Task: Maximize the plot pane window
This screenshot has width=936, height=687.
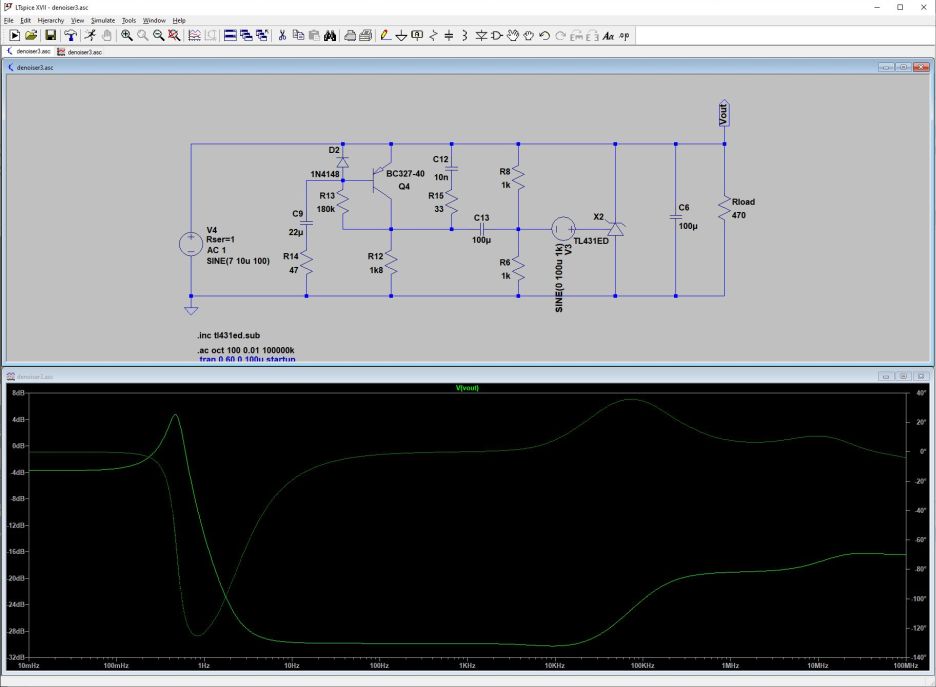Action: coord(903,376)
